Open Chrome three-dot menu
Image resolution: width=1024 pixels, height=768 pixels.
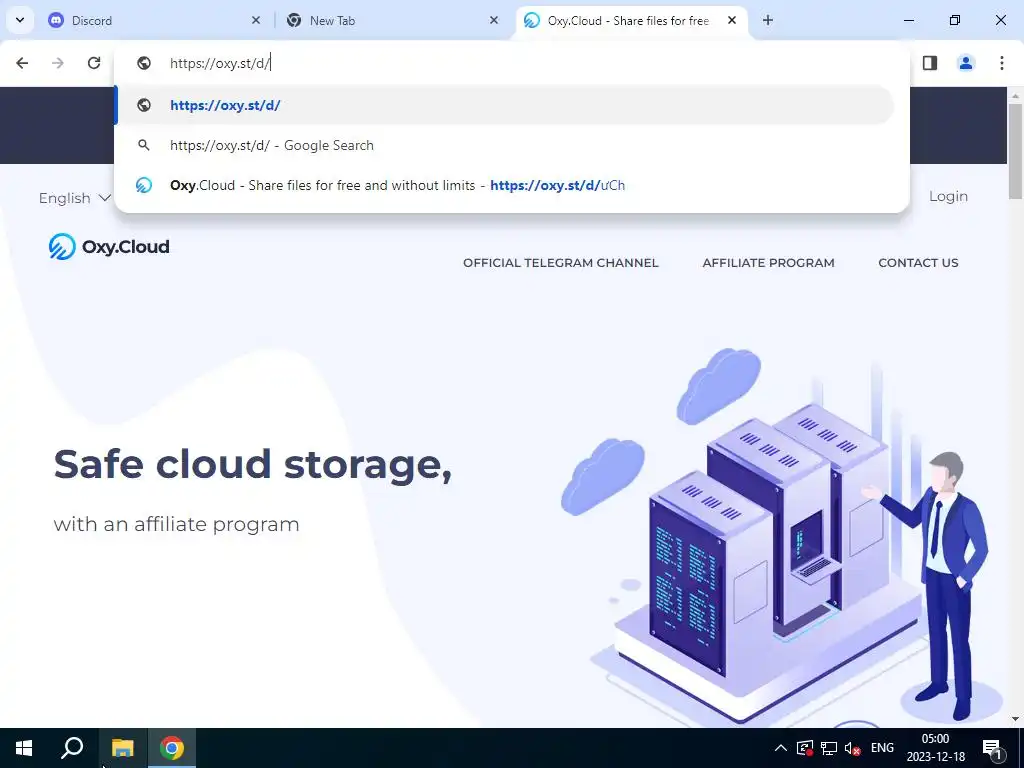1002,63
